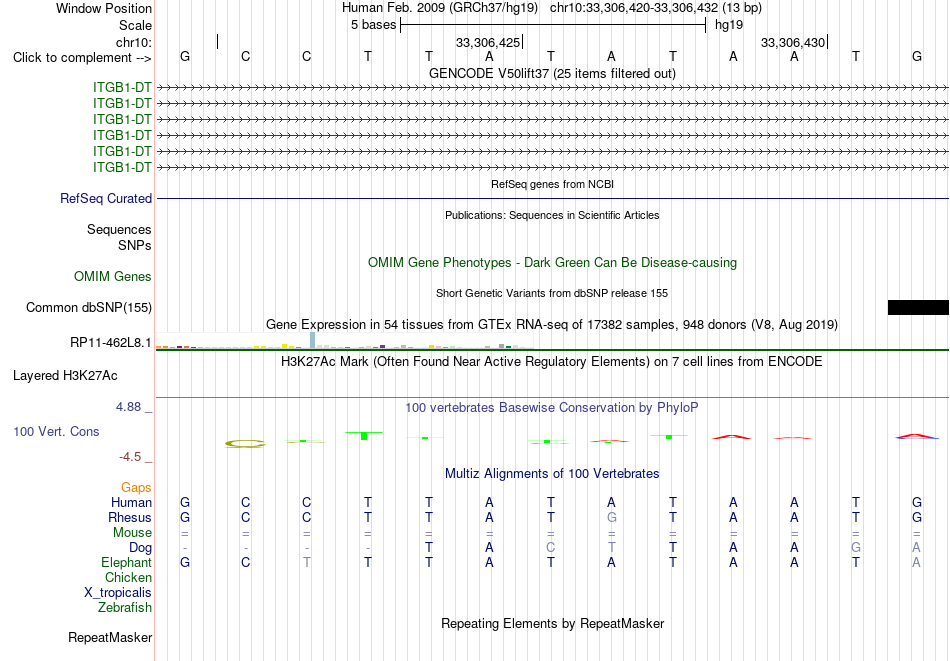Click the SNPs track label
Screen dimensions: 950x661
point(135,245)
